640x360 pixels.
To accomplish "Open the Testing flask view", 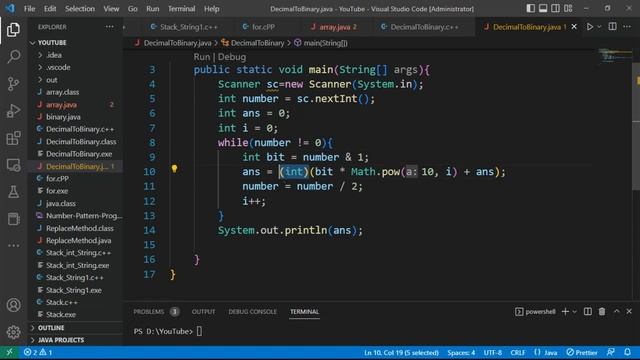I will pos(13,192).
